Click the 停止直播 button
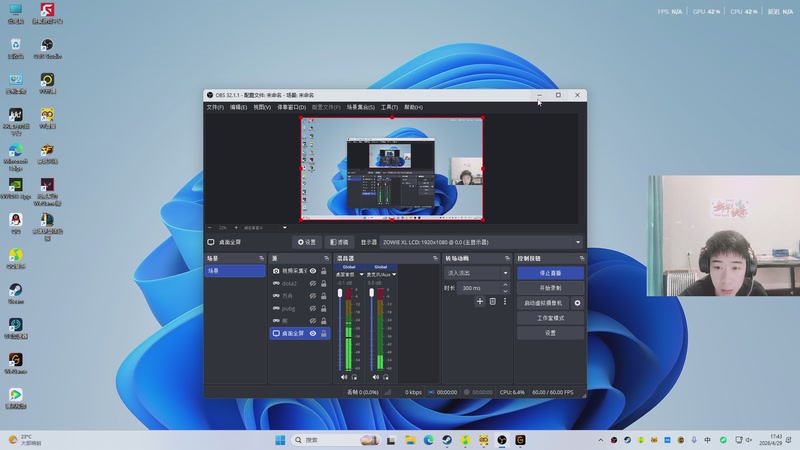800x450 pixels. 550,273
